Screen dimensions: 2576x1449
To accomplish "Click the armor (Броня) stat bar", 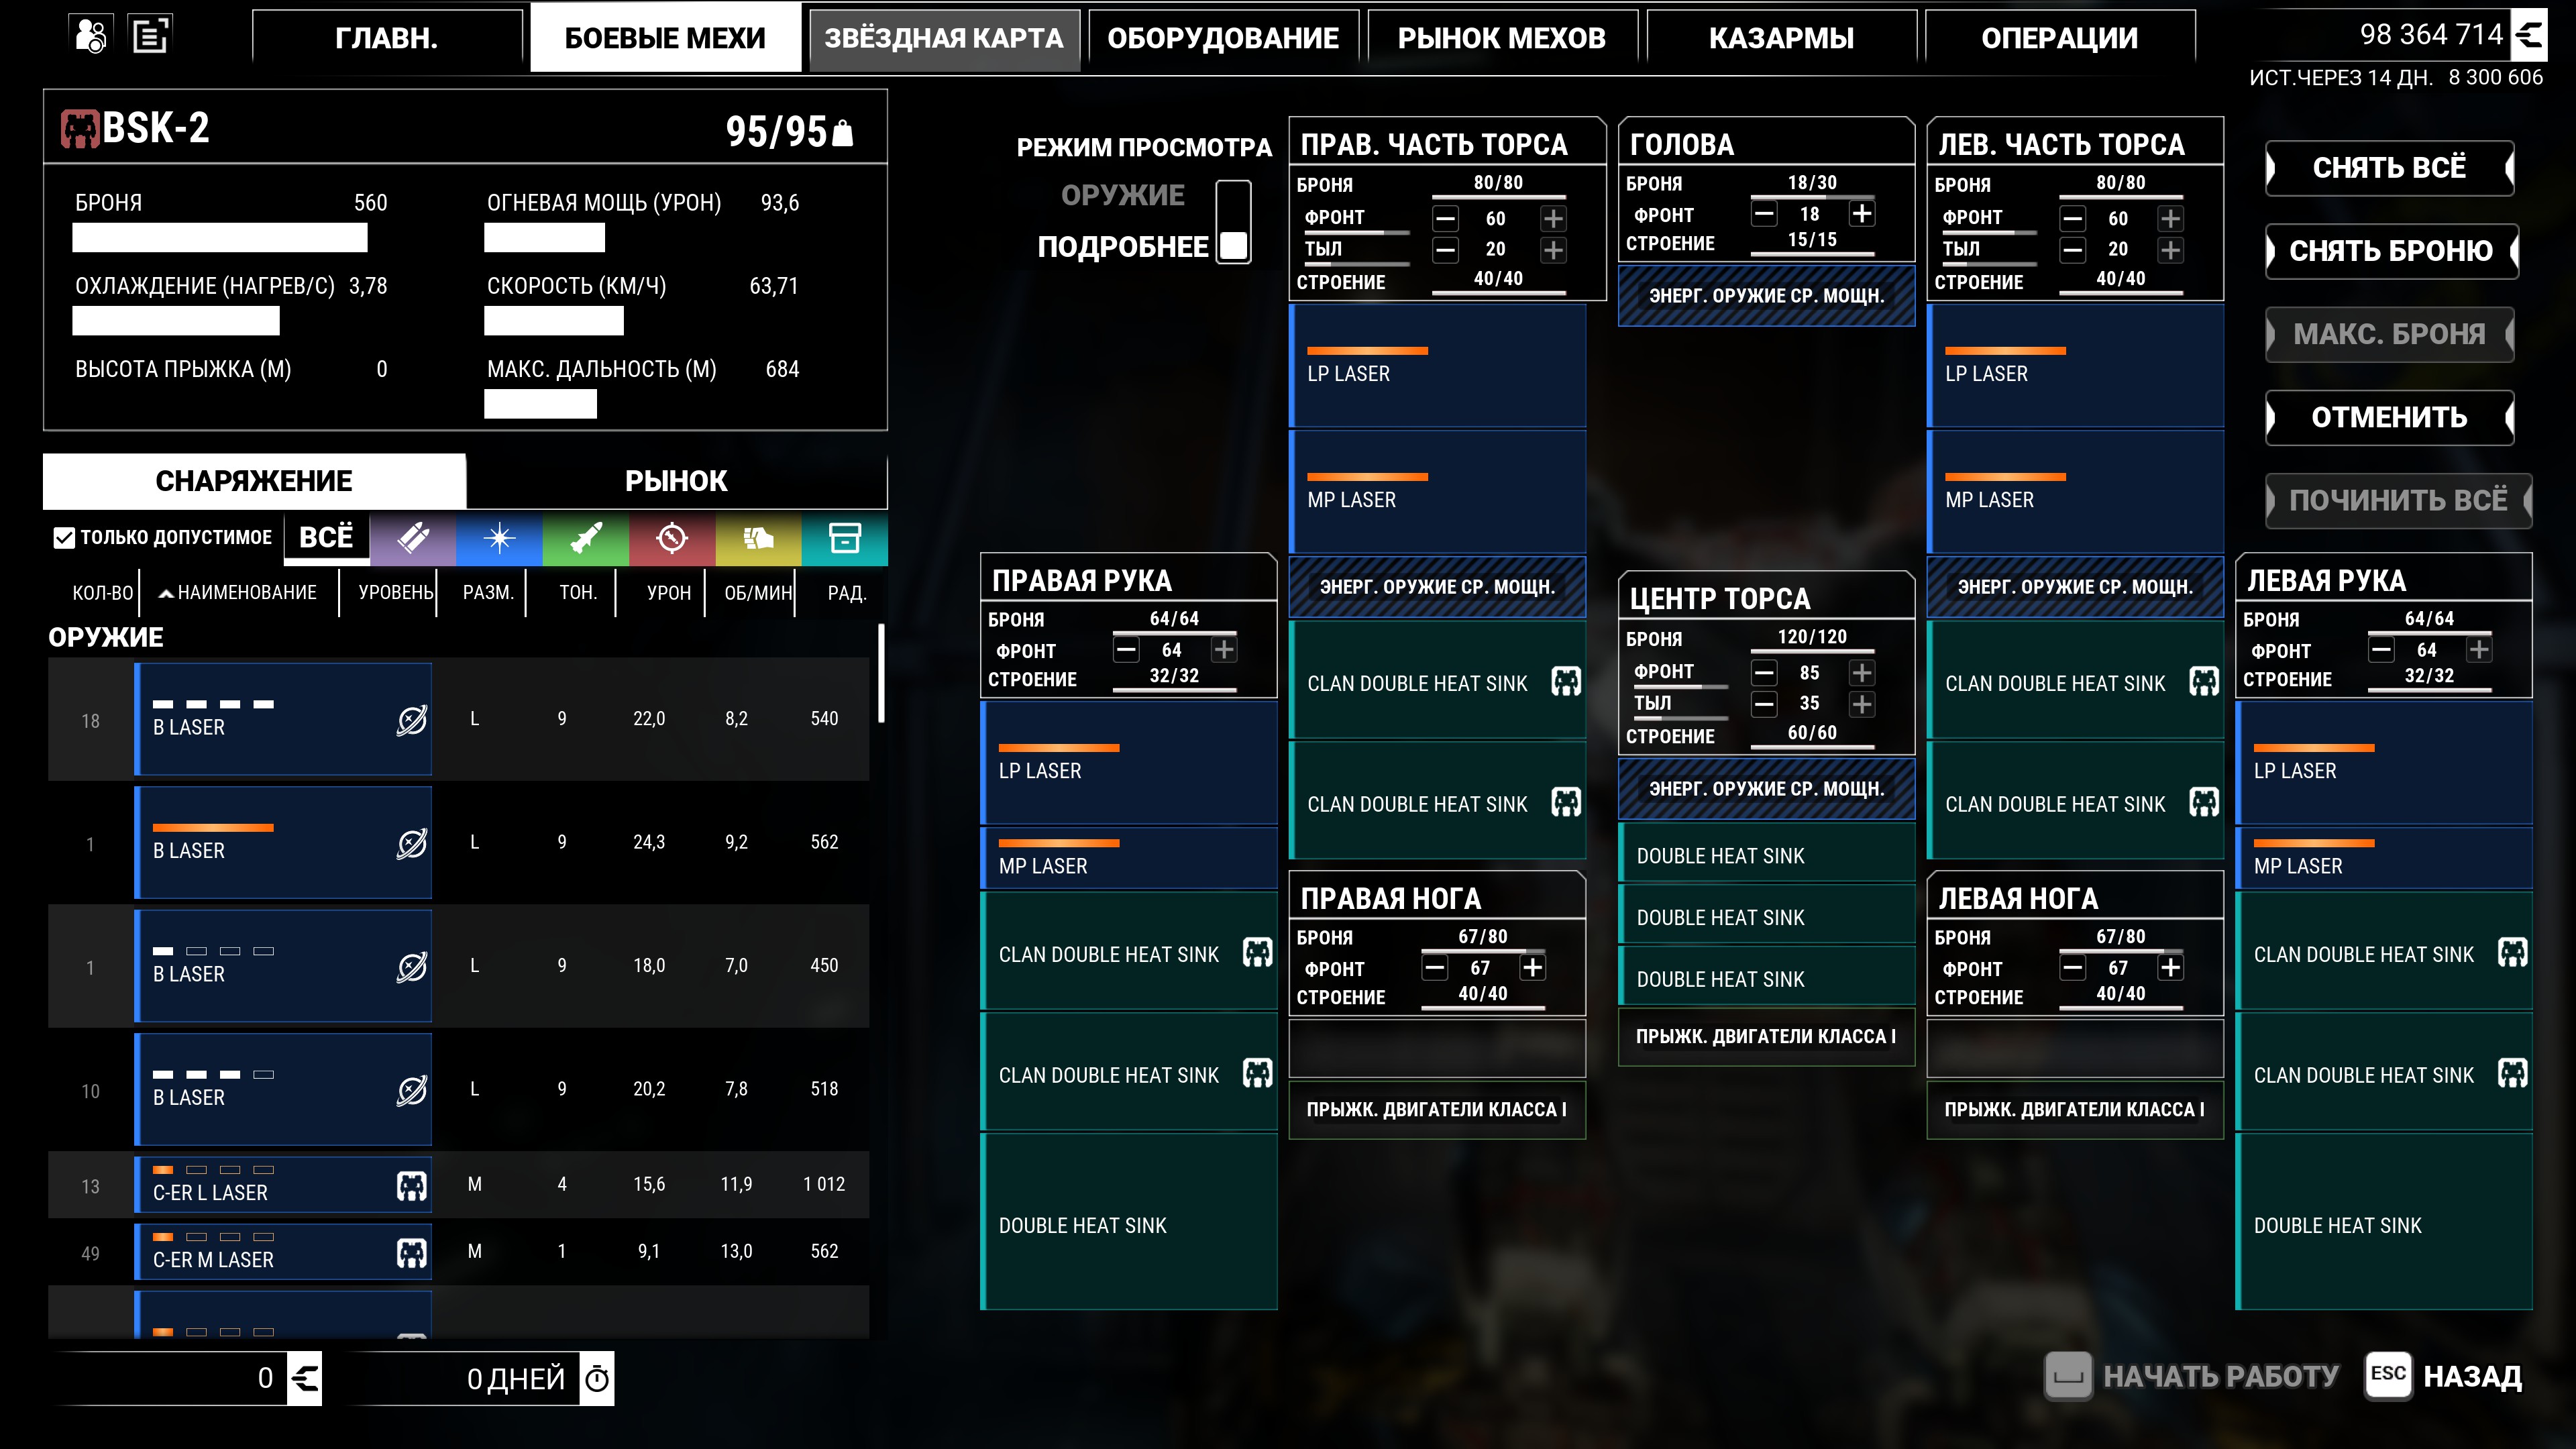I will pos(220,238).
